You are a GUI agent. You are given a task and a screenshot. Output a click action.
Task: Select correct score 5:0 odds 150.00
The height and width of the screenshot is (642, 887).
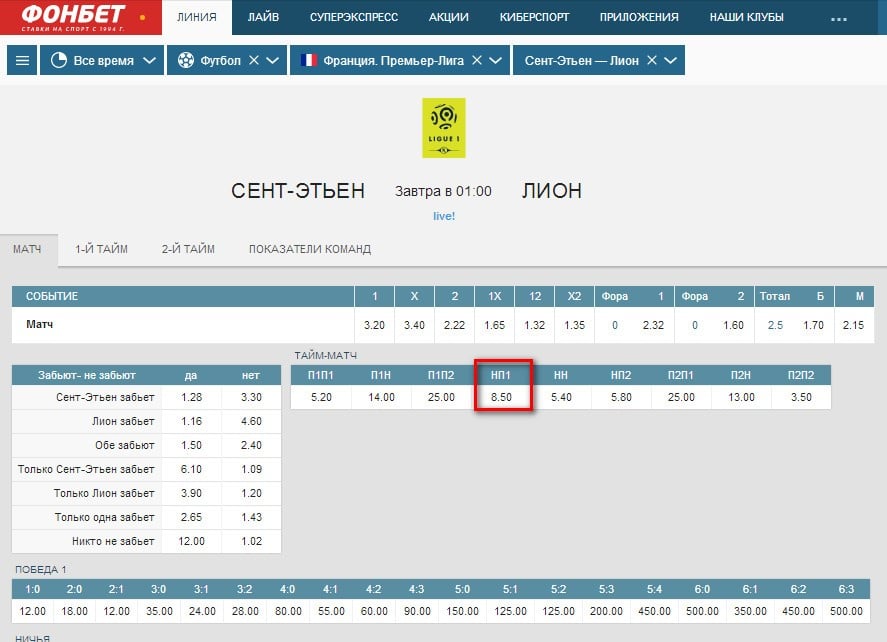tap(462, 611)
